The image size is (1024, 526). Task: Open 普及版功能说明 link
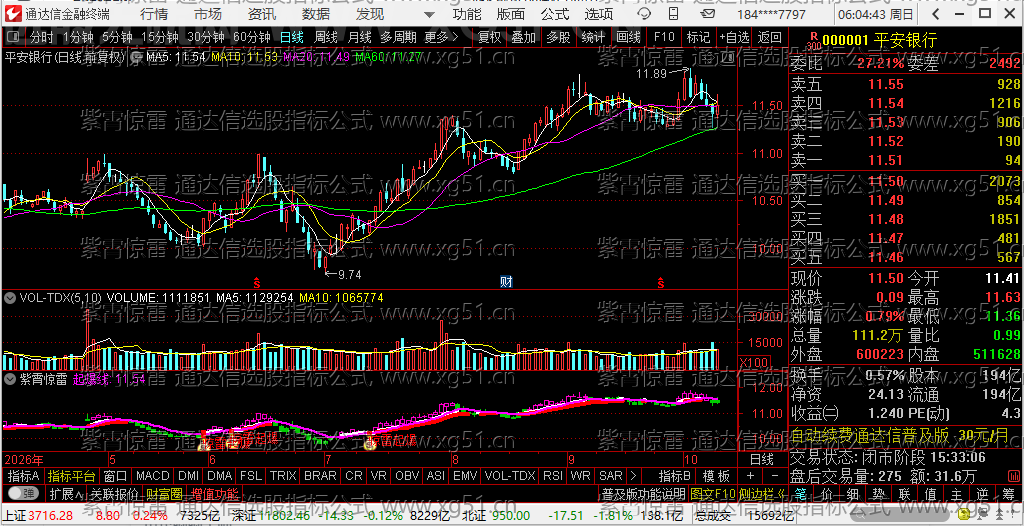tap(643, 493)
